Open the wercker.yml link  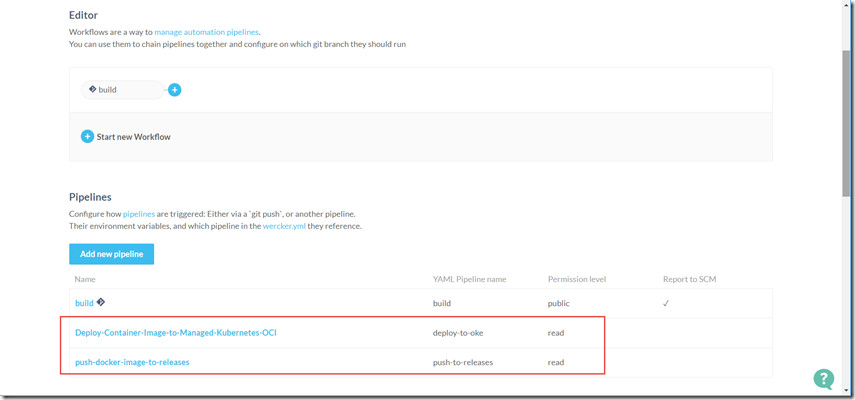[282, 226]
